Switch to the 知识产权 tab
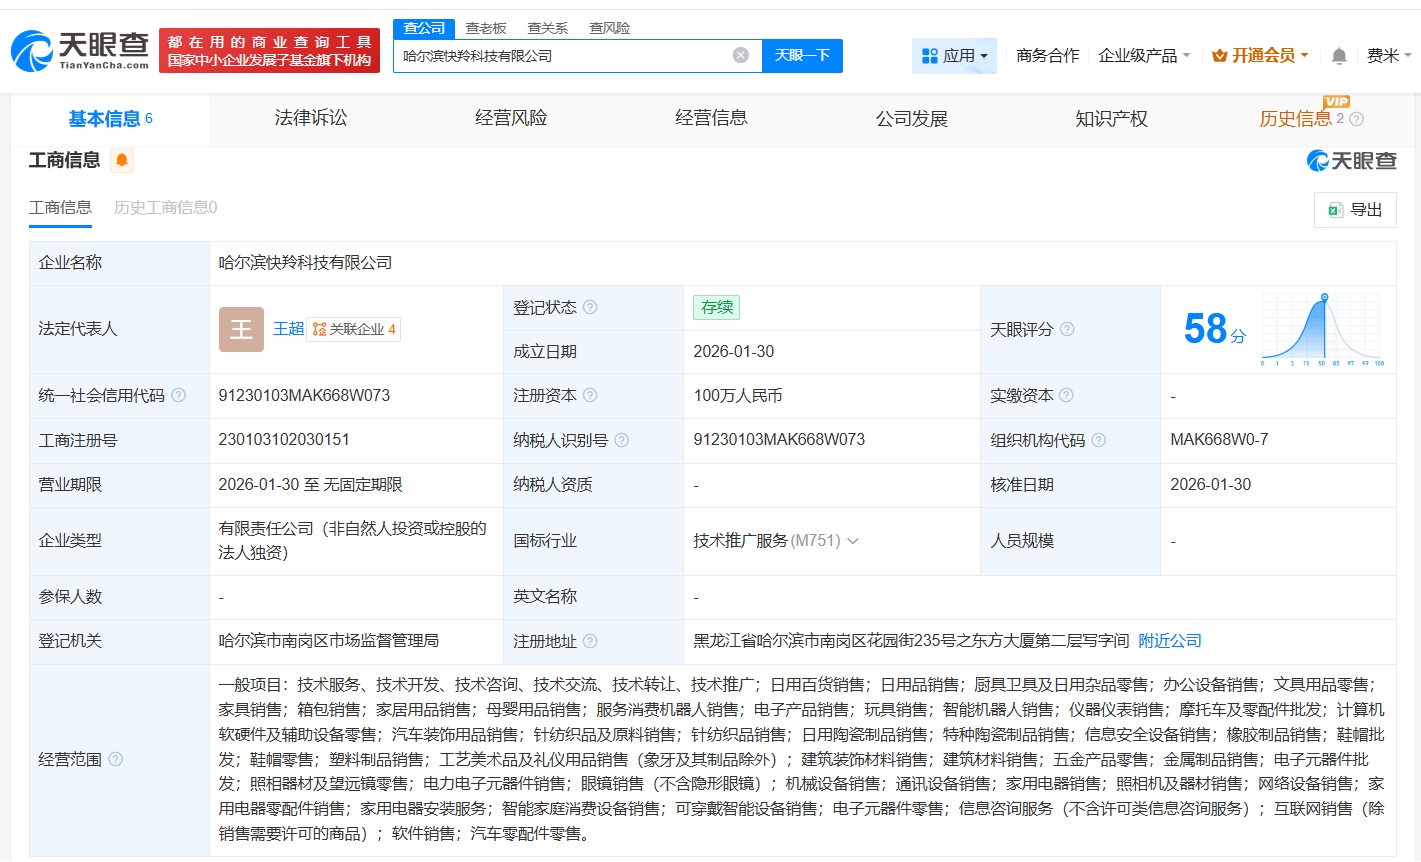1421x862 pixels. 1111,119
